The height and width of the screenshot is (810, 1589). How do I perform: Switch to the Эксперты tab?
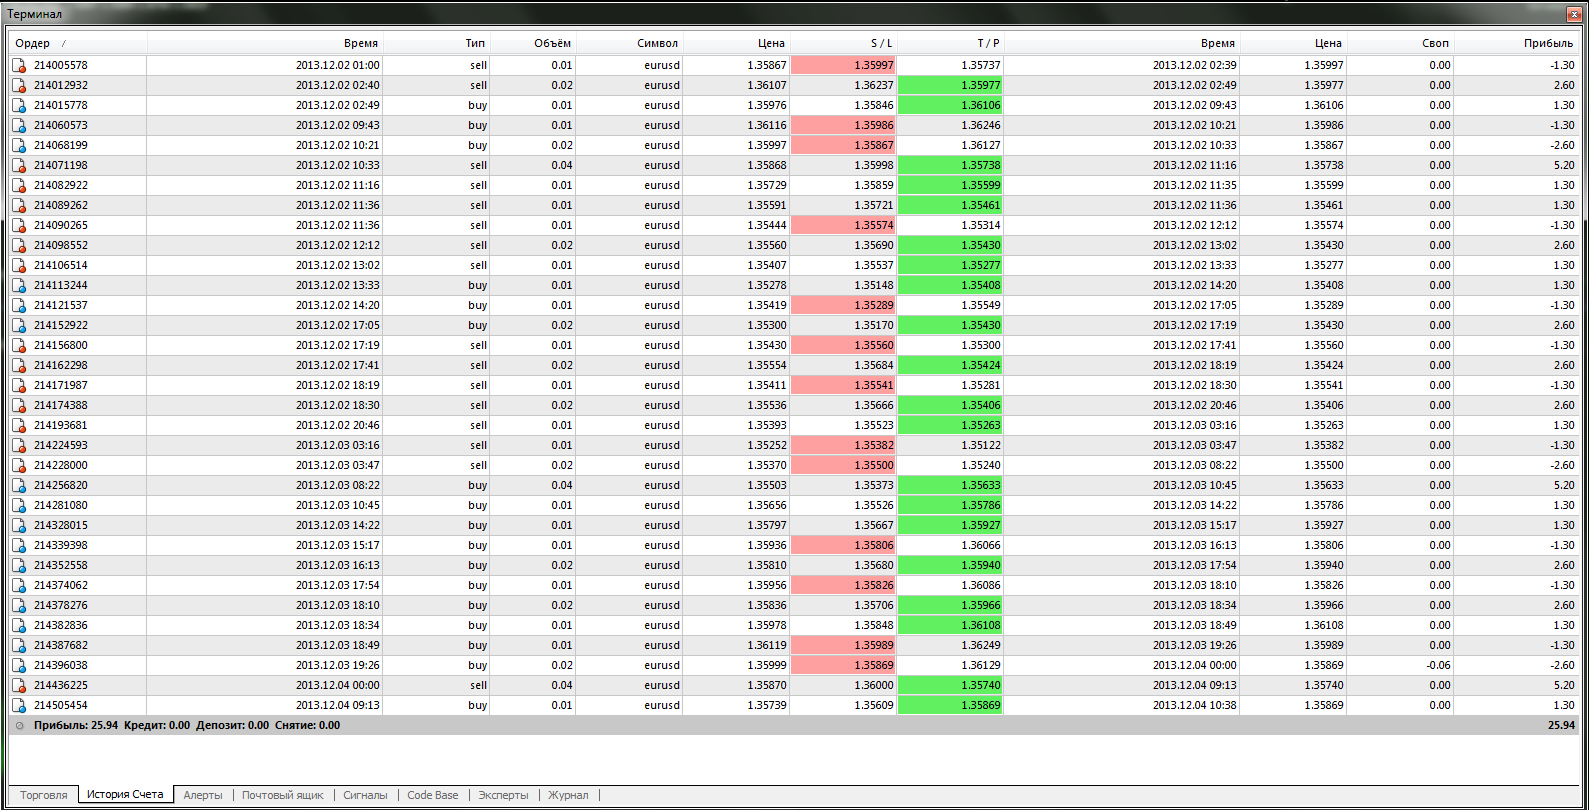503,795
